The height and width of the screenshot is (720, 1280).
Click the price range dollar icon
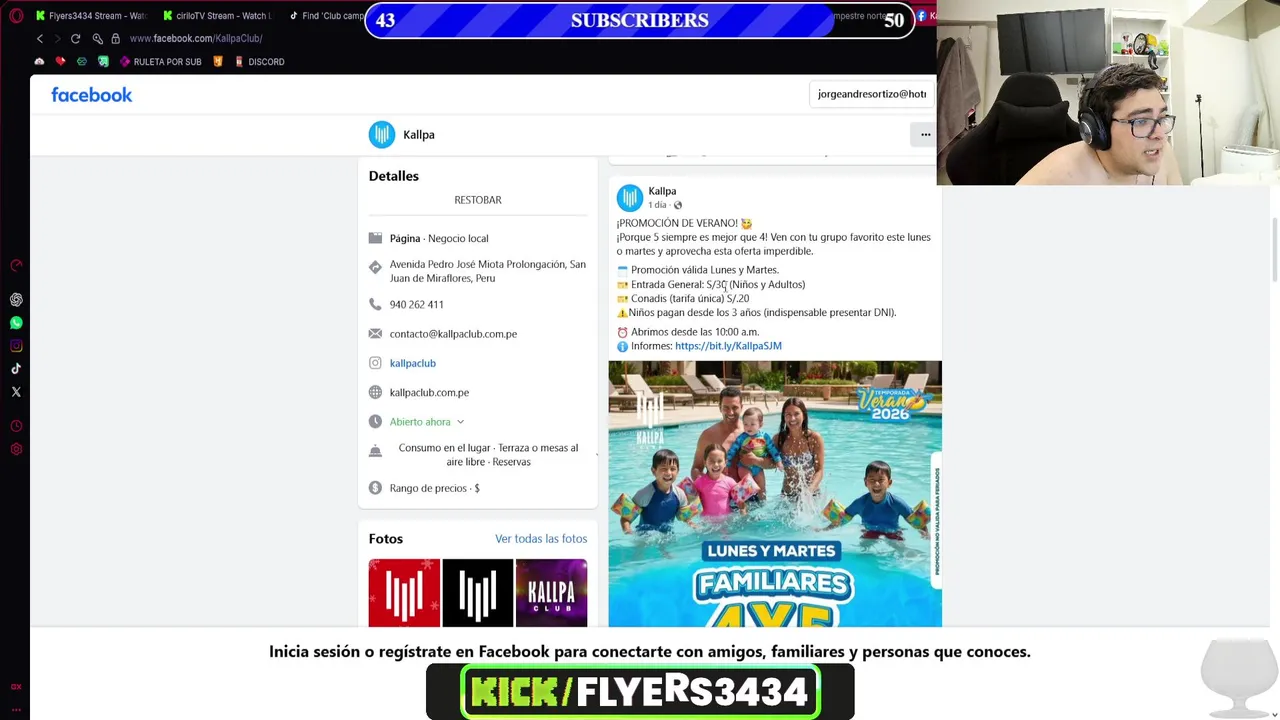click(375, 488)
